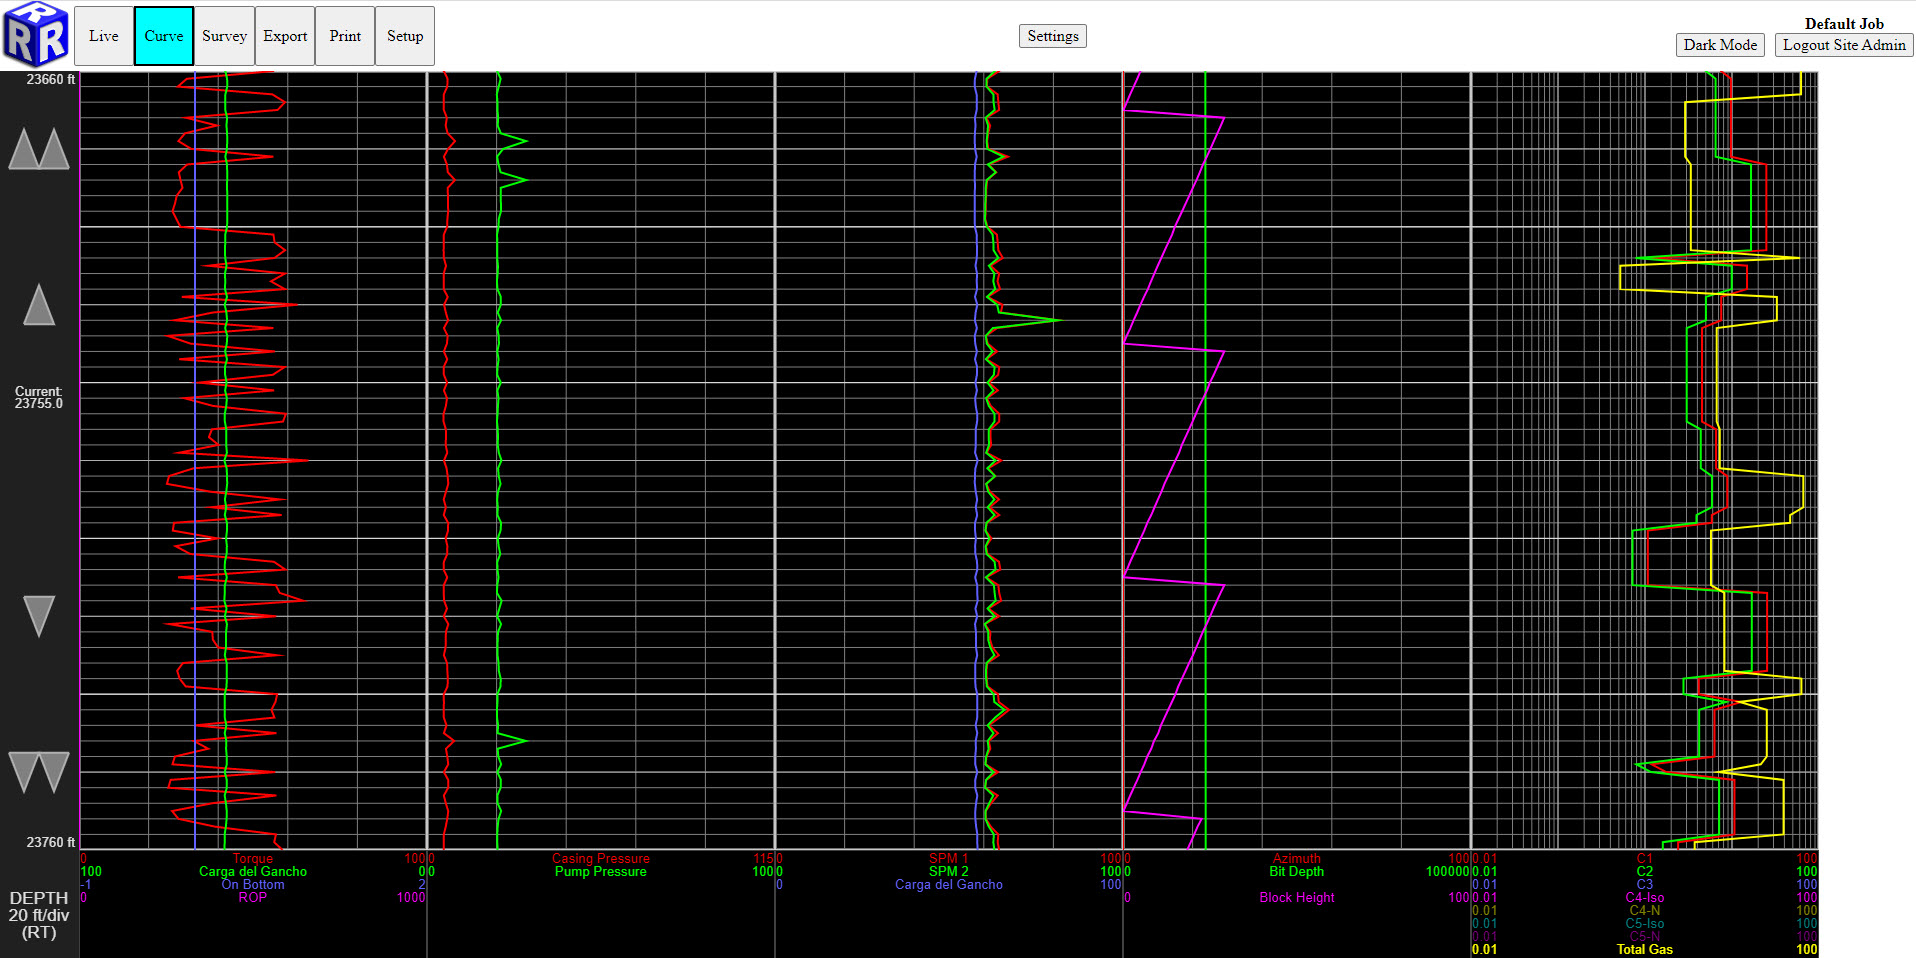Click the Default Job title
This screenshot has width=1916, height=958.
1844,23
